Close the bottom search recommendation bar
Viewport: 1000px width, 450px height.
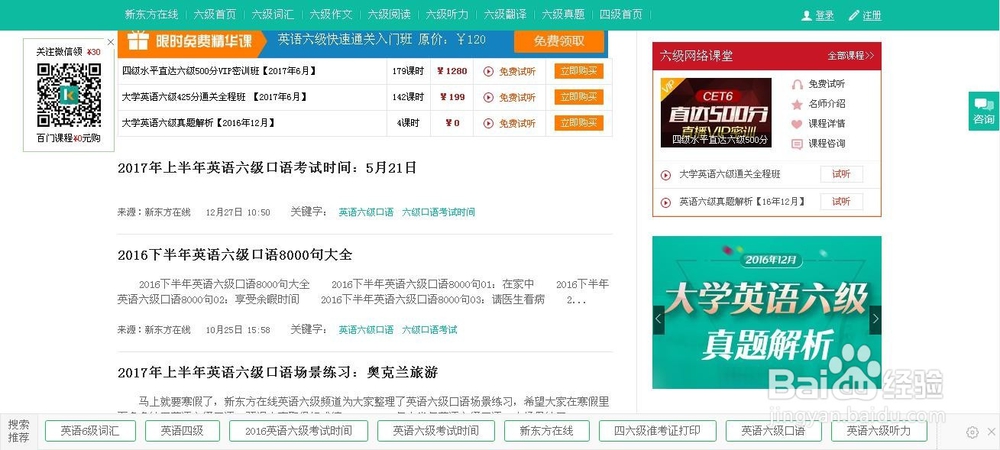(x=991, y=432)
